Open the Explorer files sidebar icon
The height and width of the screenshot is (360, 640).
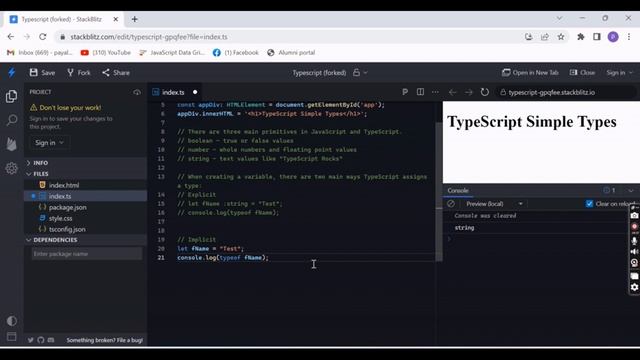click(12, 96)
